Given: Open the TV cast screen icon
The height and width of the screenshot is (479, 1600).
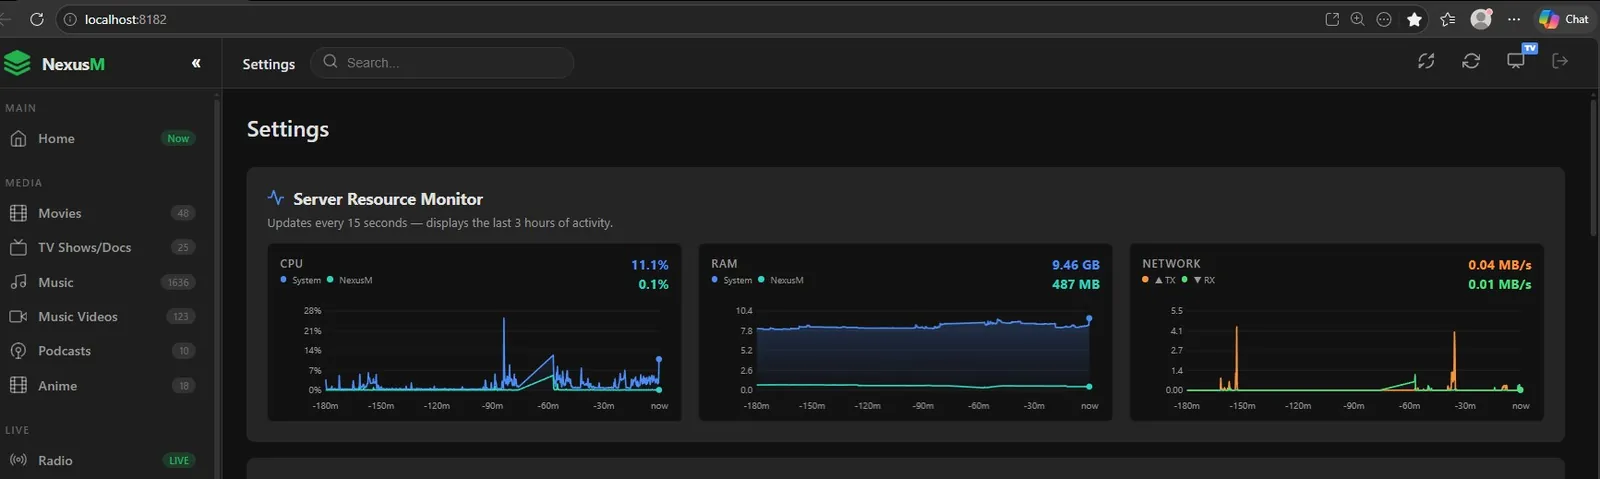Looking at the screenshot, I should click(x=1517, y=60).
